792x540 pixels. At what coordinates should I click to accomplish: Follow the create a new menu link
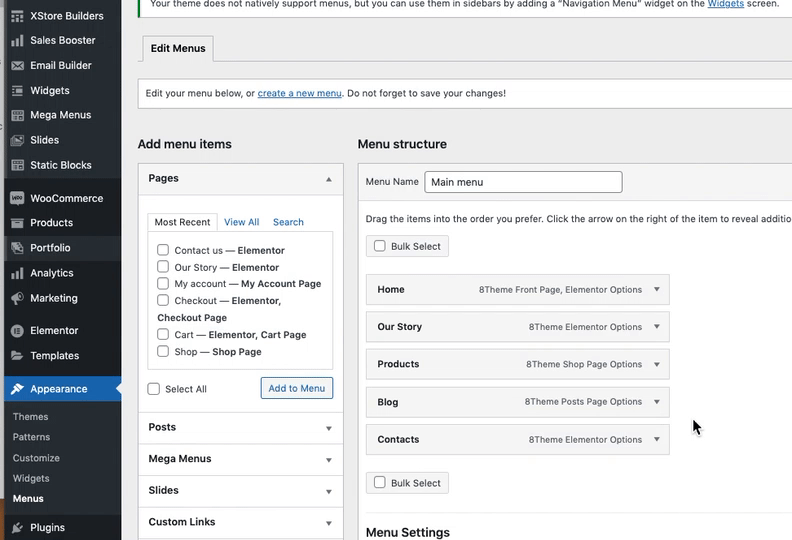[299, 93]
